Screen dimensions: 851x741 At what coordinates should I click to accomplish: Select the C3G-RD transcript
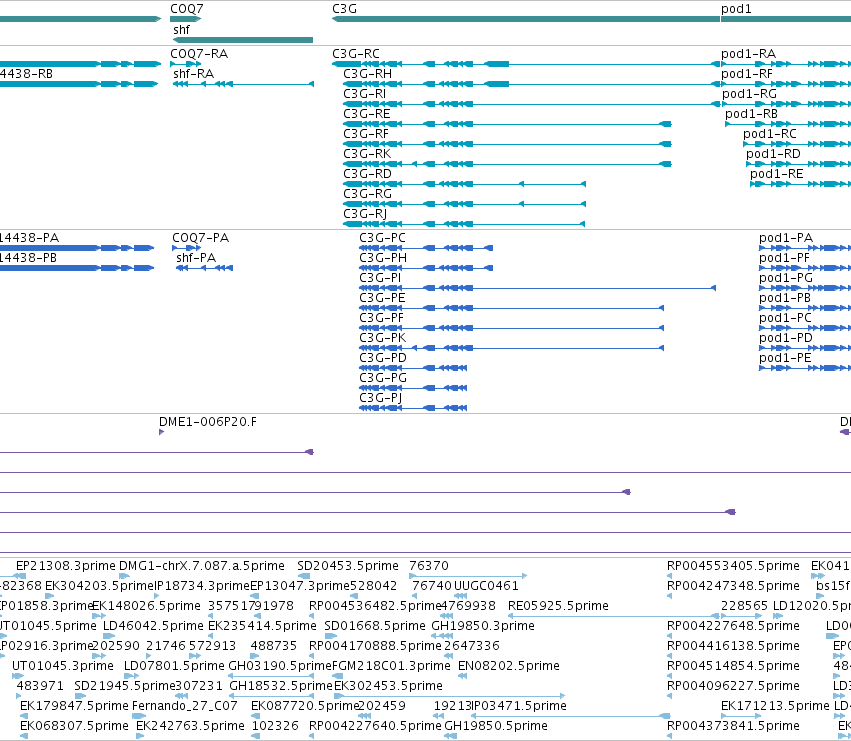coord(367,174)
